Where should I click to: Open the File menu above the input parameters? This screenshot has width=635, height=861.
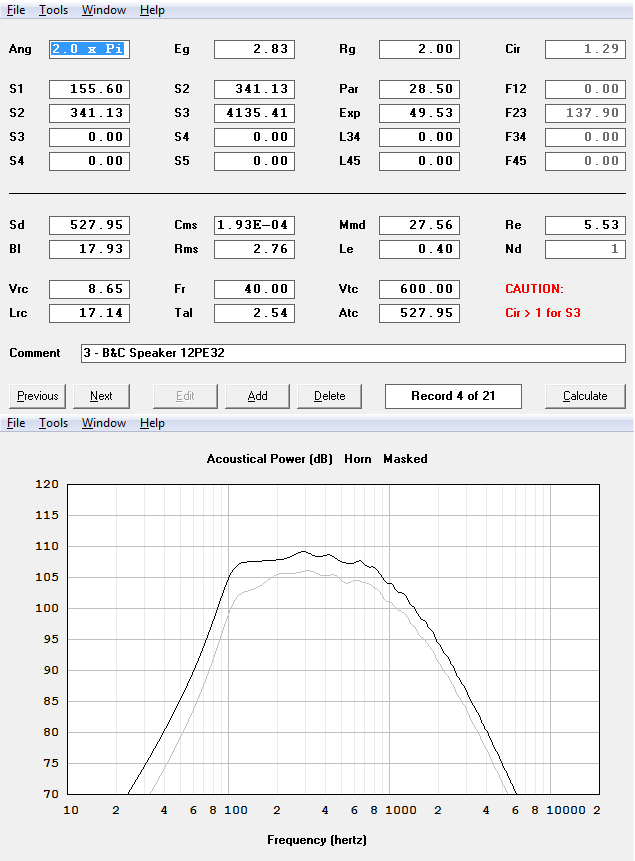click(16, 10)
